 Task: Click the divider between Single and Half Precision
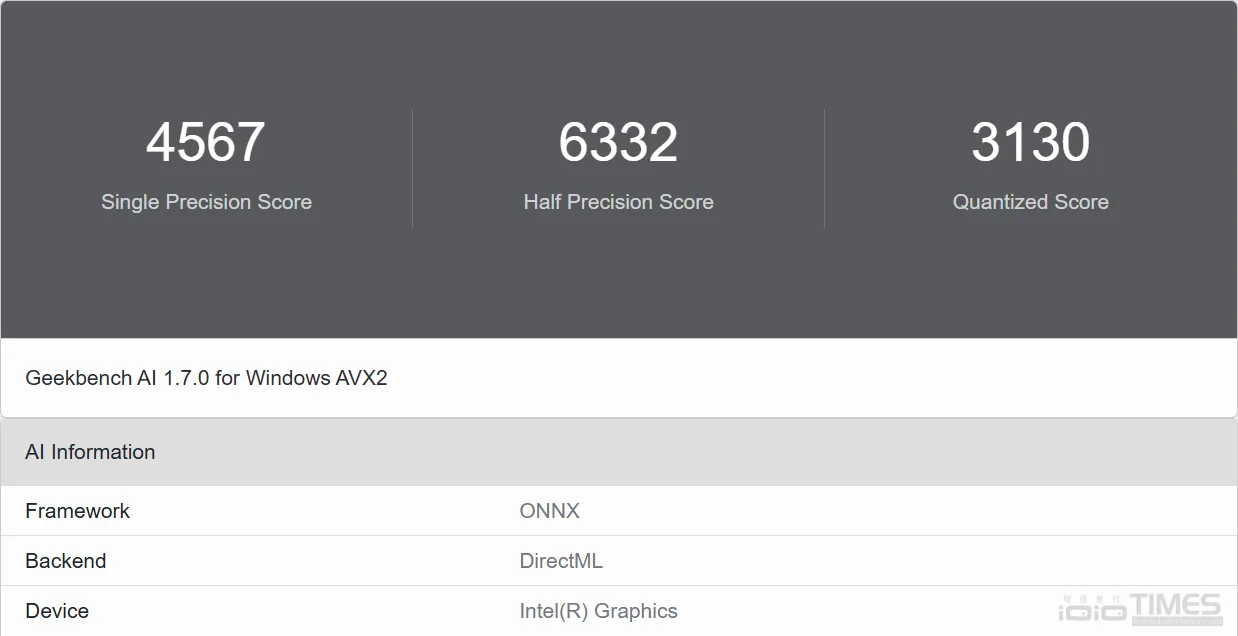pyautogui.click(x=412, y=168)
